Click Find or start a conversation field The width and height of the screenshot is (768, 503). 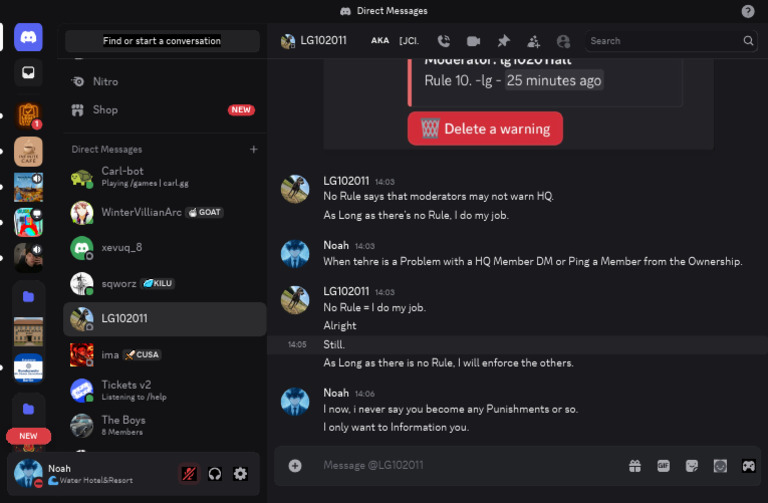tap(162, 41)
